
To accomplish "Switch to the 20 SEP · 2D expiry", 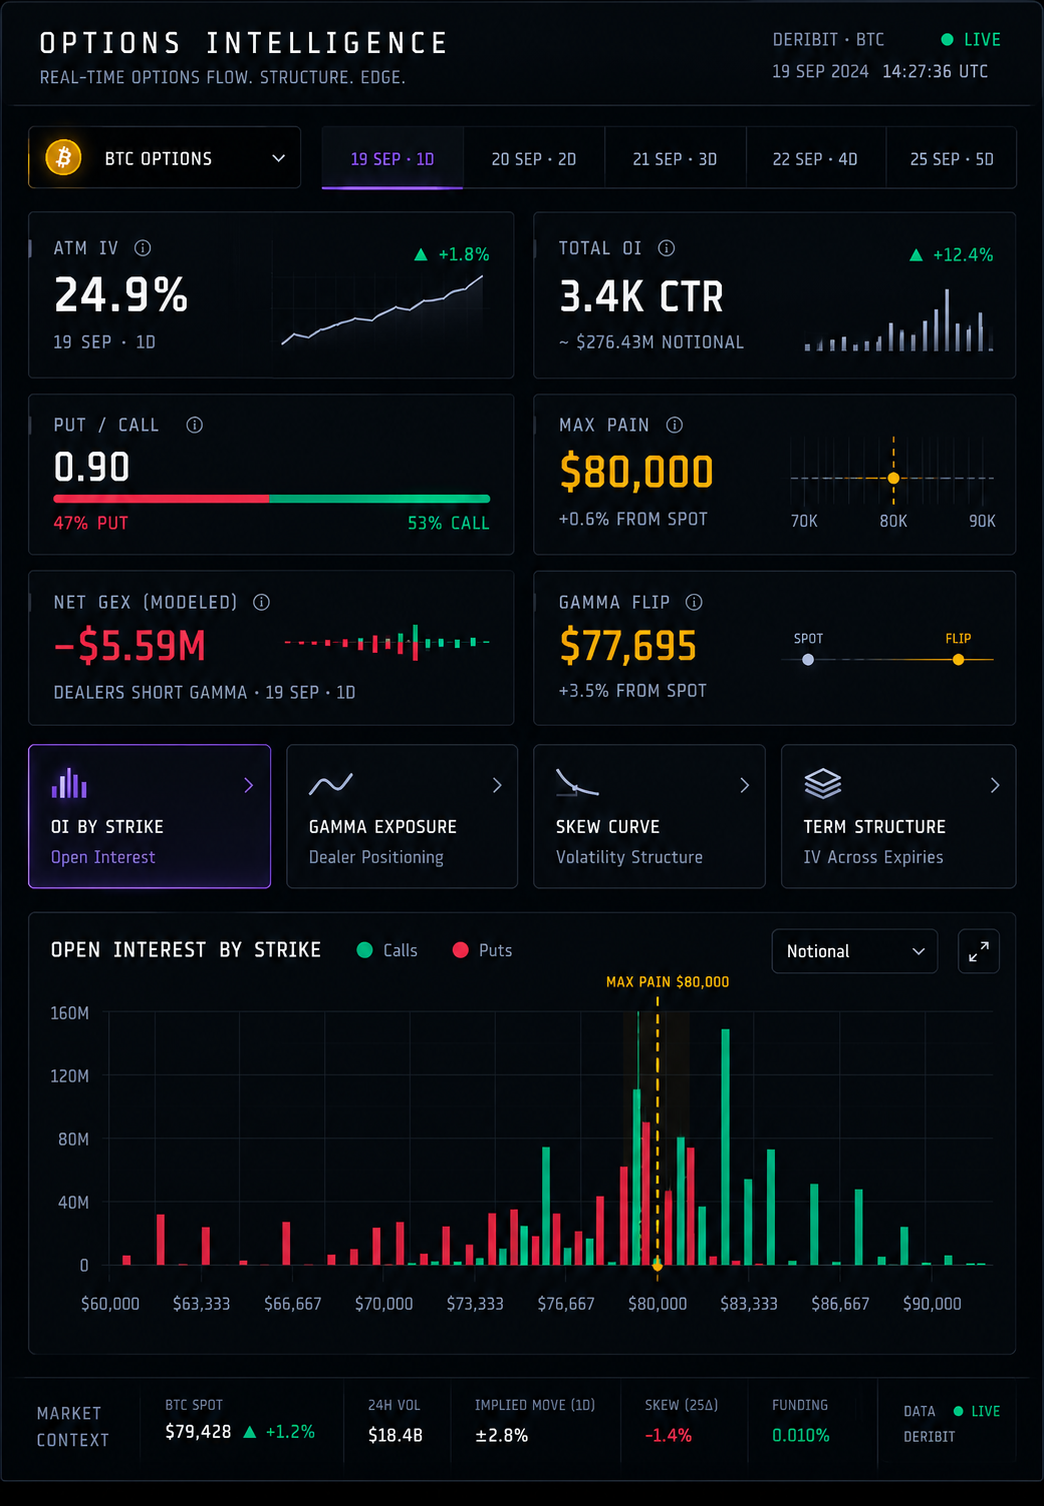I will click(x=534, y=158).
